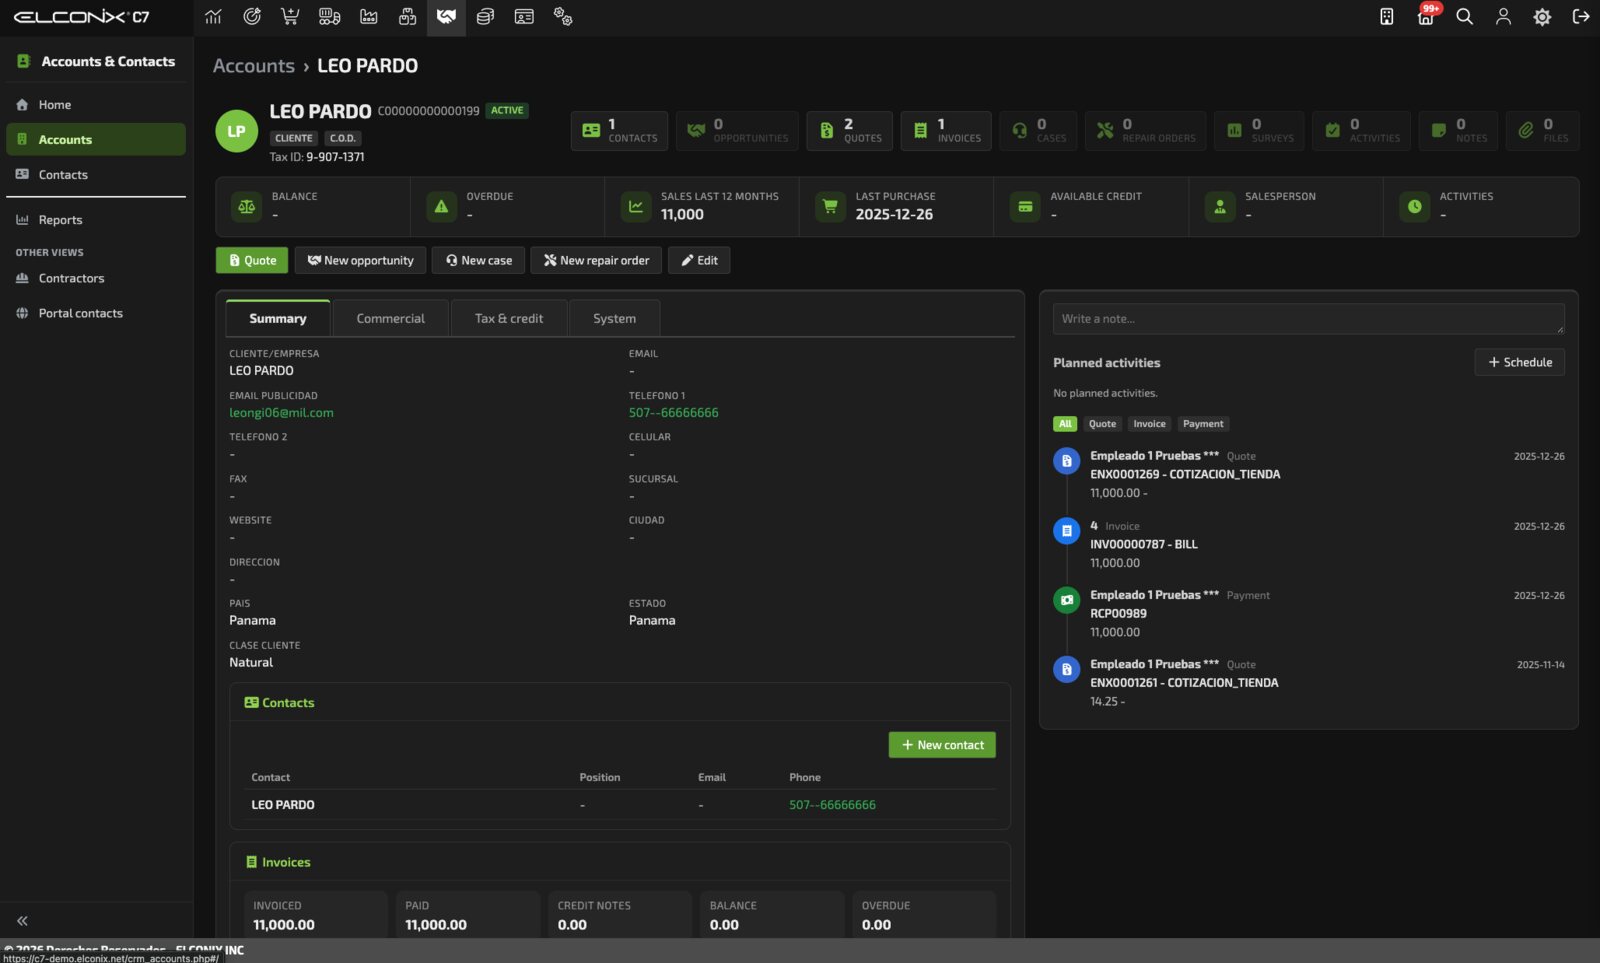Click the LP account avatar
Viewport: 1600px width, 963px height.
click(x=237, y=131)
